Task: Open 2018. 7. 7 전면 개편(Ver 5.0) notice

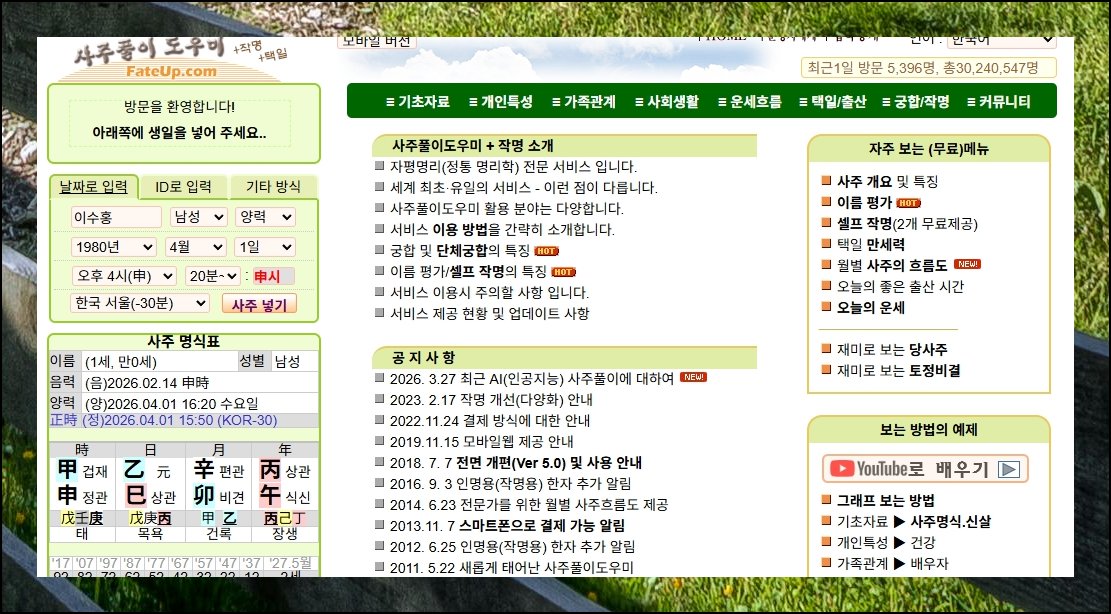Action: (516, 462)
